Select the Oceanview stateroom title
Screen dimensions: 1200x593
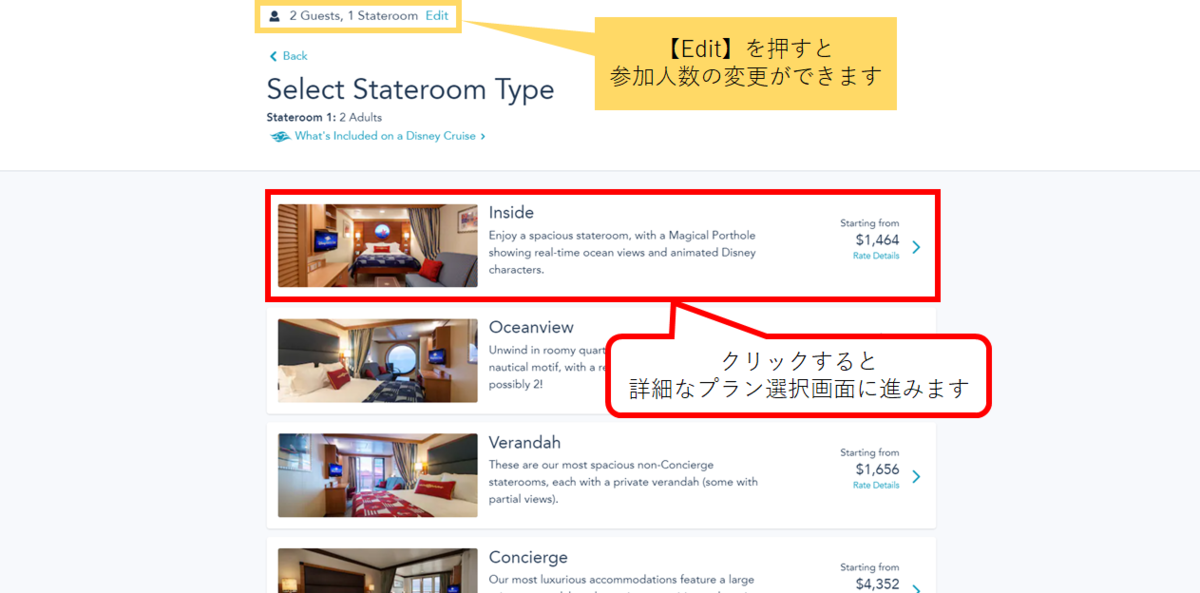click(x=531, y=327)
